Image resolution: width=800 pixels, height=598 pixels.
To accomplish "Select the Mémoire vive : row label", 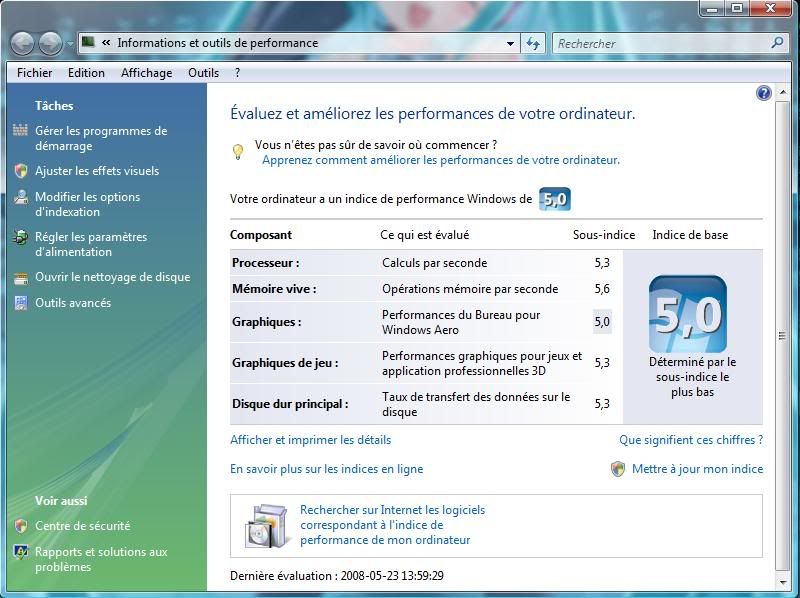I will pyautogui.click(x=274, y=289).
